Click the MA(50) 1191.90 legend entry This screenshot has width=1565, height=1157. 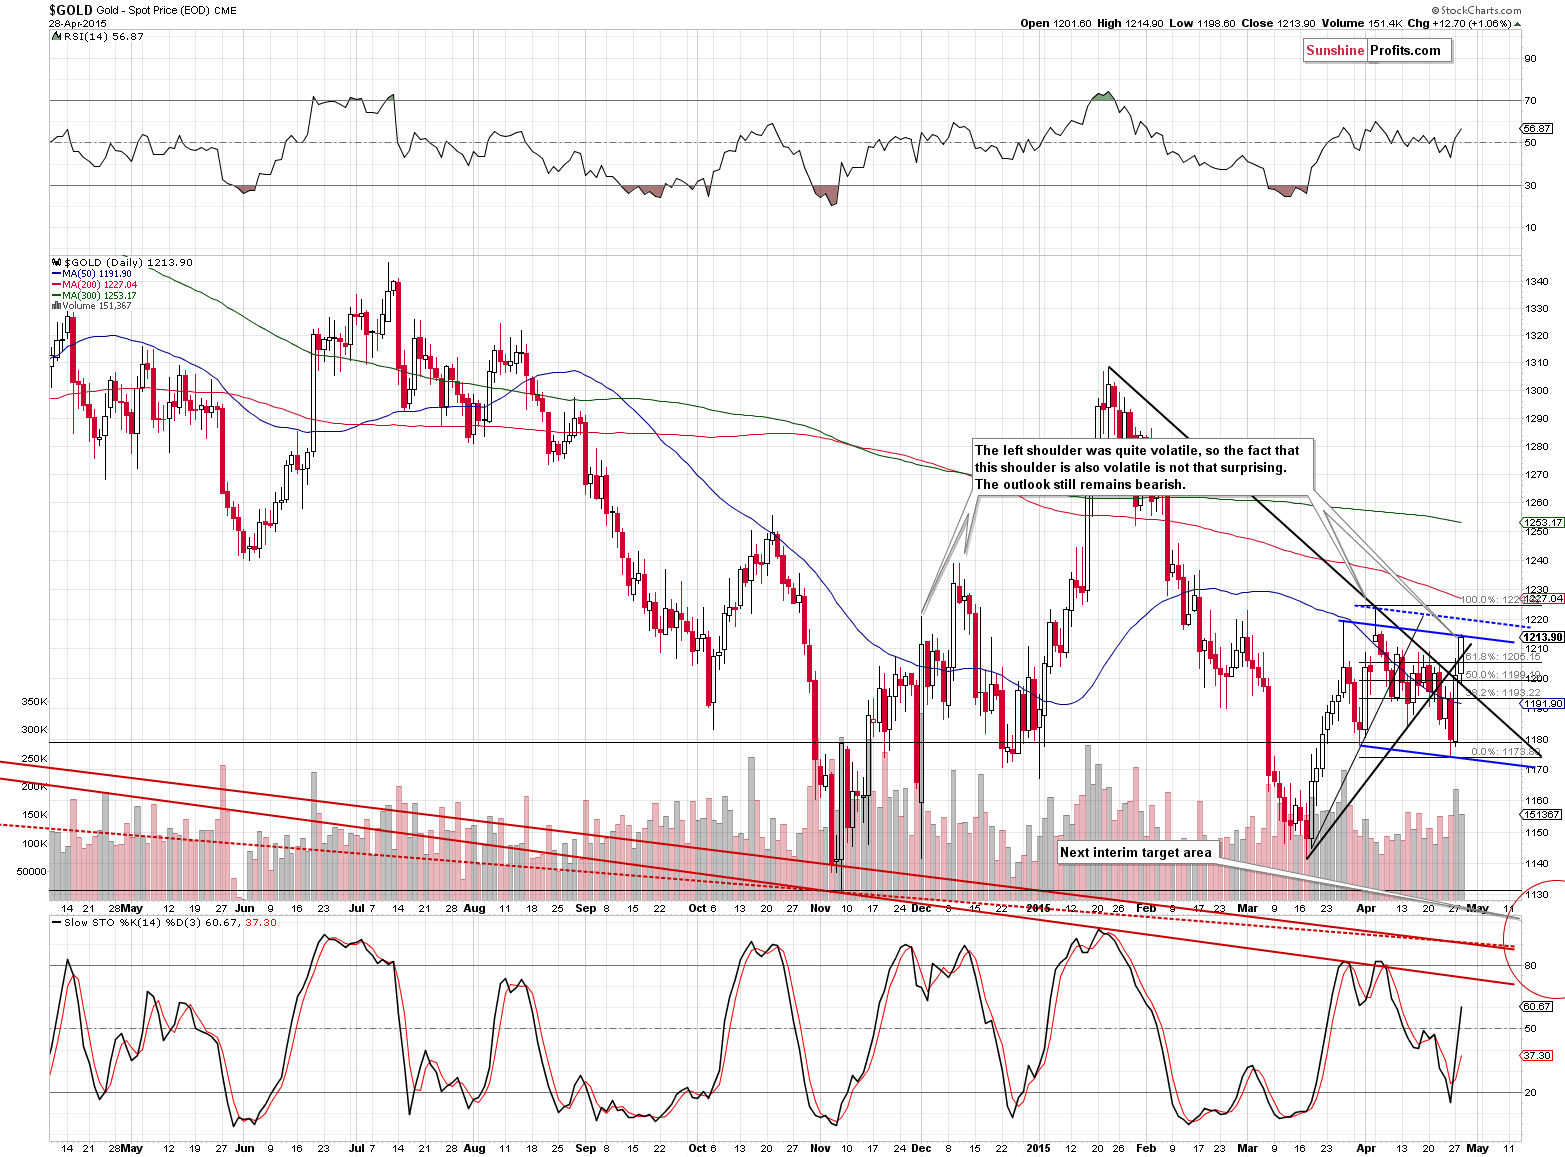tap(90, 274)
